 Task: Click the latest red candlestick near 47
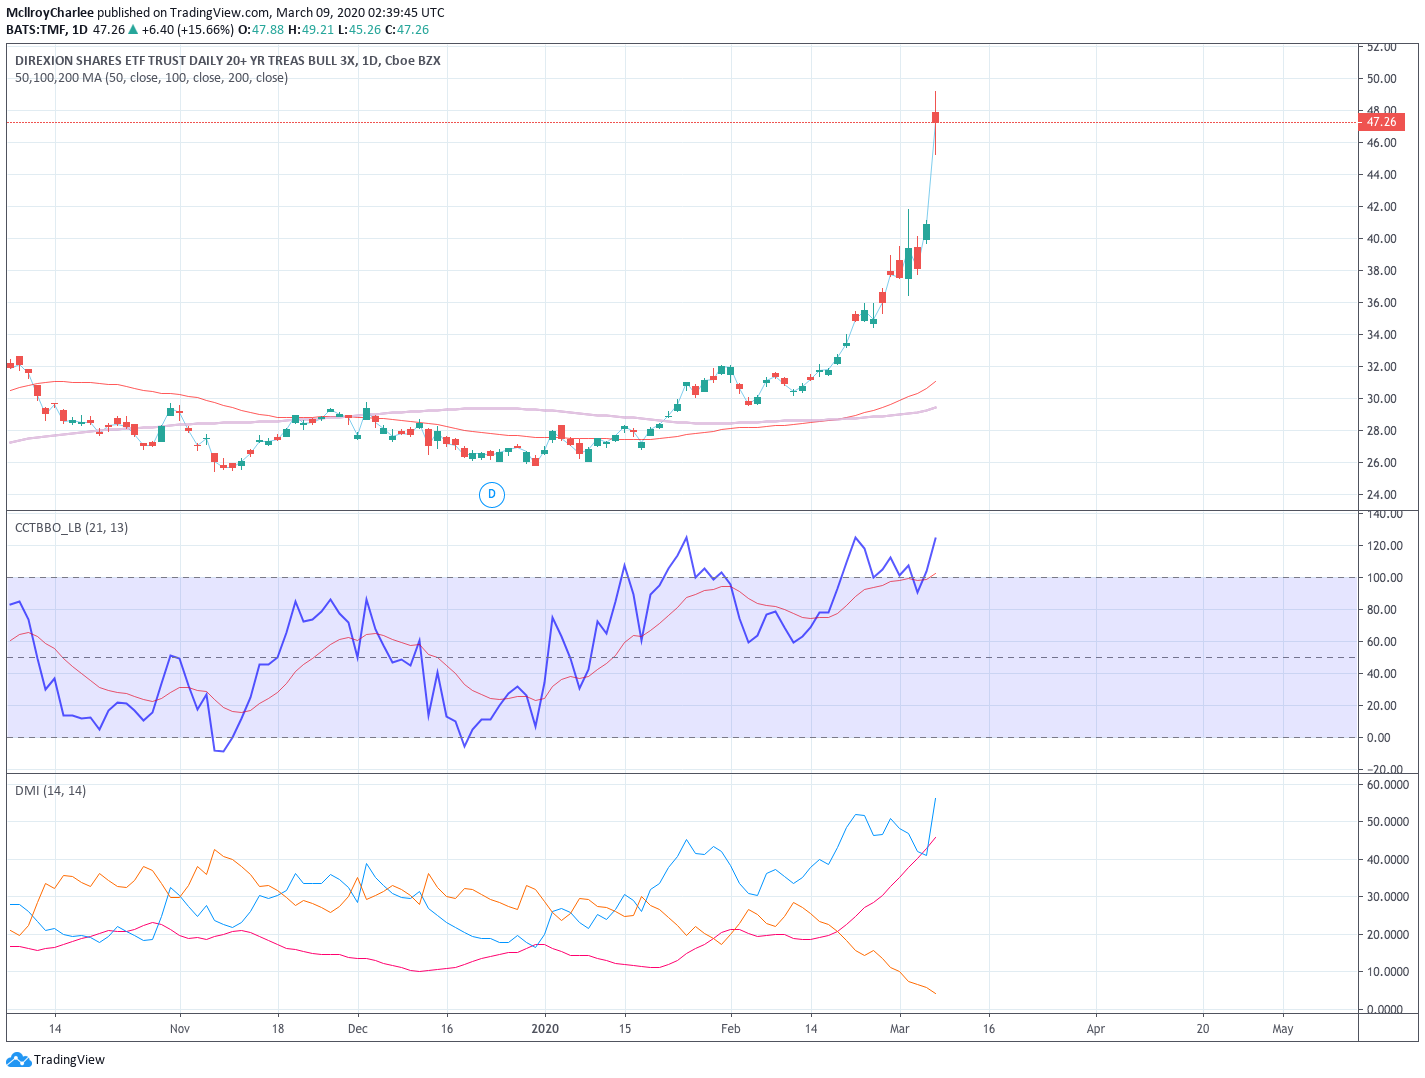[x=935, y=118]
